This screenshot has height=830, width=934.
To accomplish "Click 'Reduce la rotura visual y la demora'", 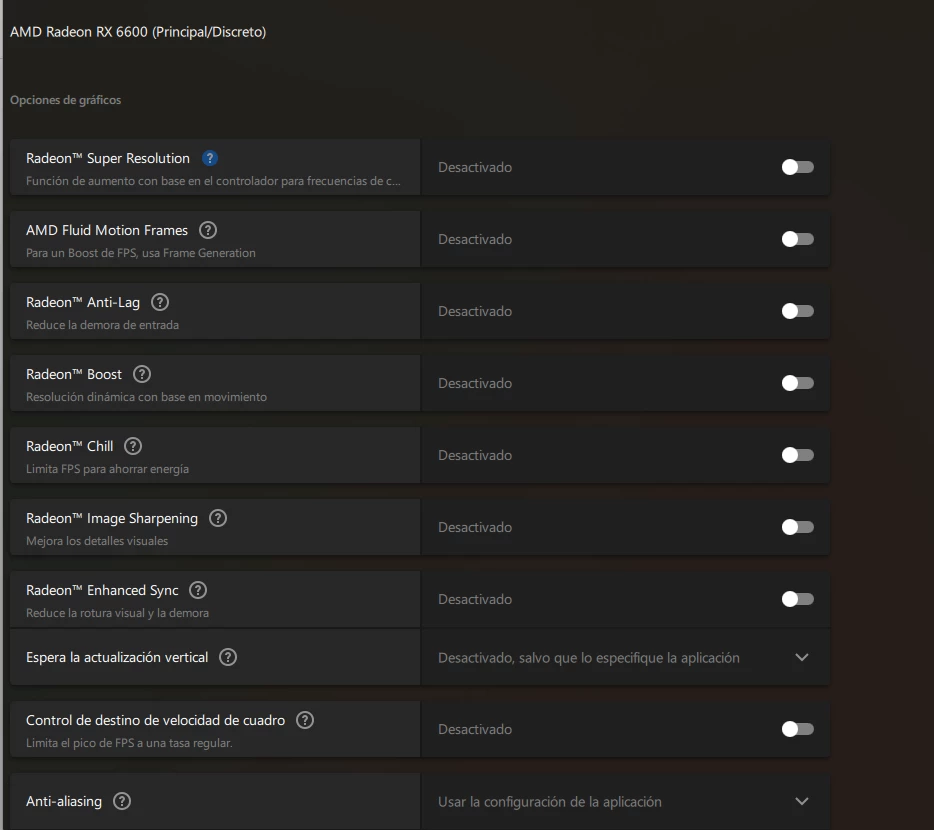I will pos(117,613).
